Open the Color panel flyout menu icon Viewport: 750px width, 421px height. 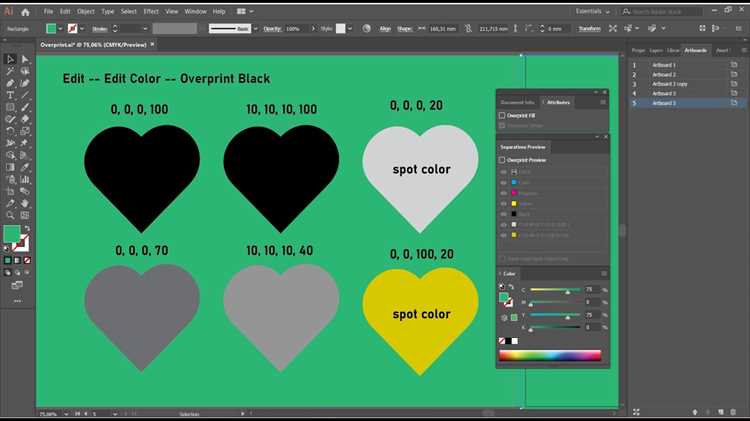[604, 274]
